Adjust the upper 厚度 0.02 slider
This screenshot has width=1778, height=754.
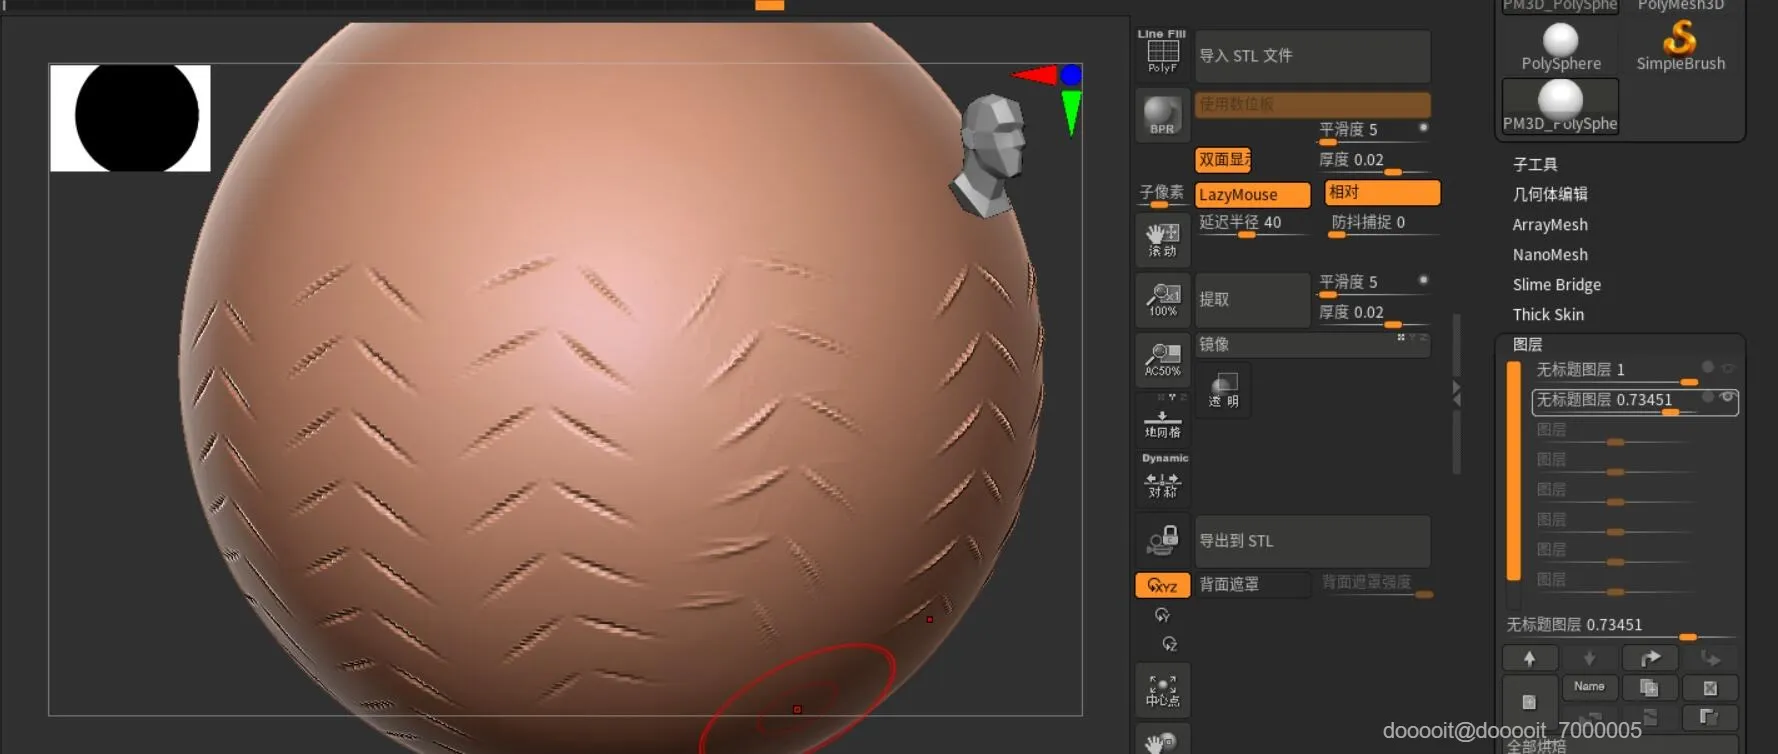1373,161
